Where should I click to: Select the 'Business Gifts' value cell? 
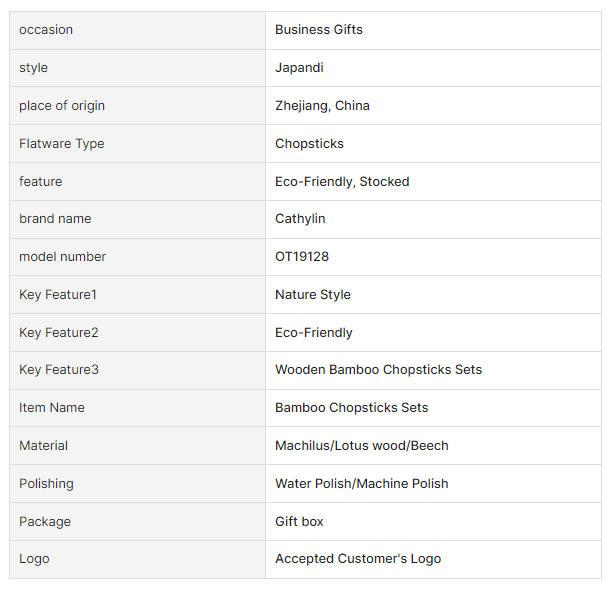[319, 30]
